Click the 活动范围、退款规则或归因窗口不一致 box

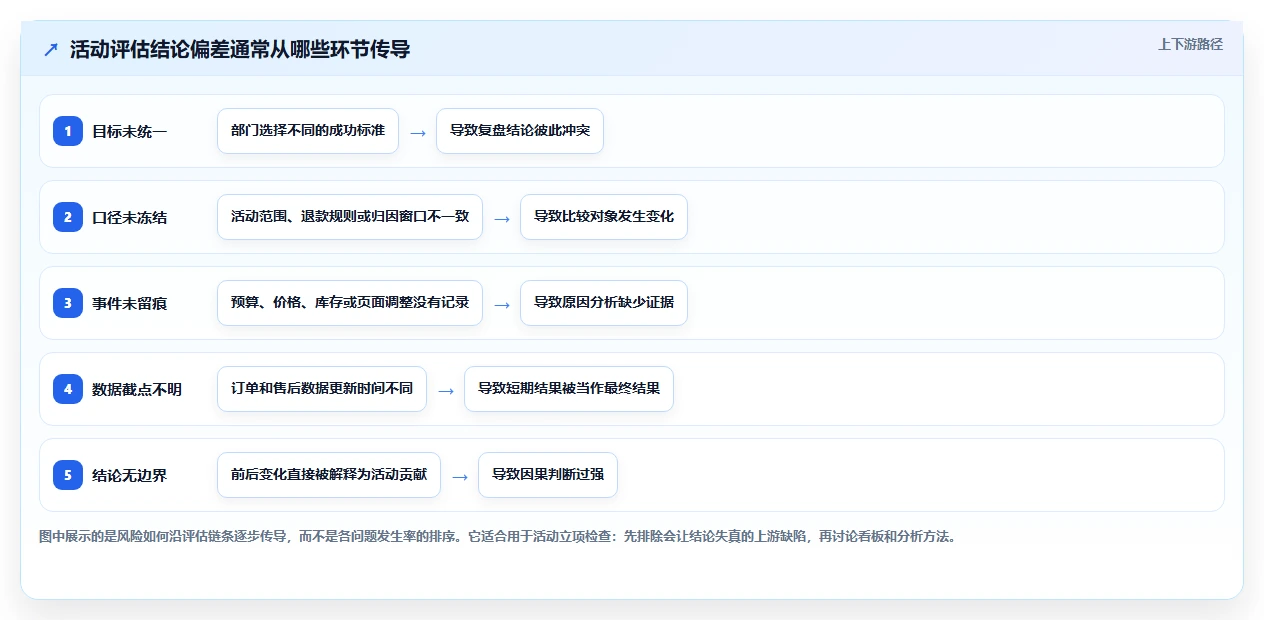[350, 217]
